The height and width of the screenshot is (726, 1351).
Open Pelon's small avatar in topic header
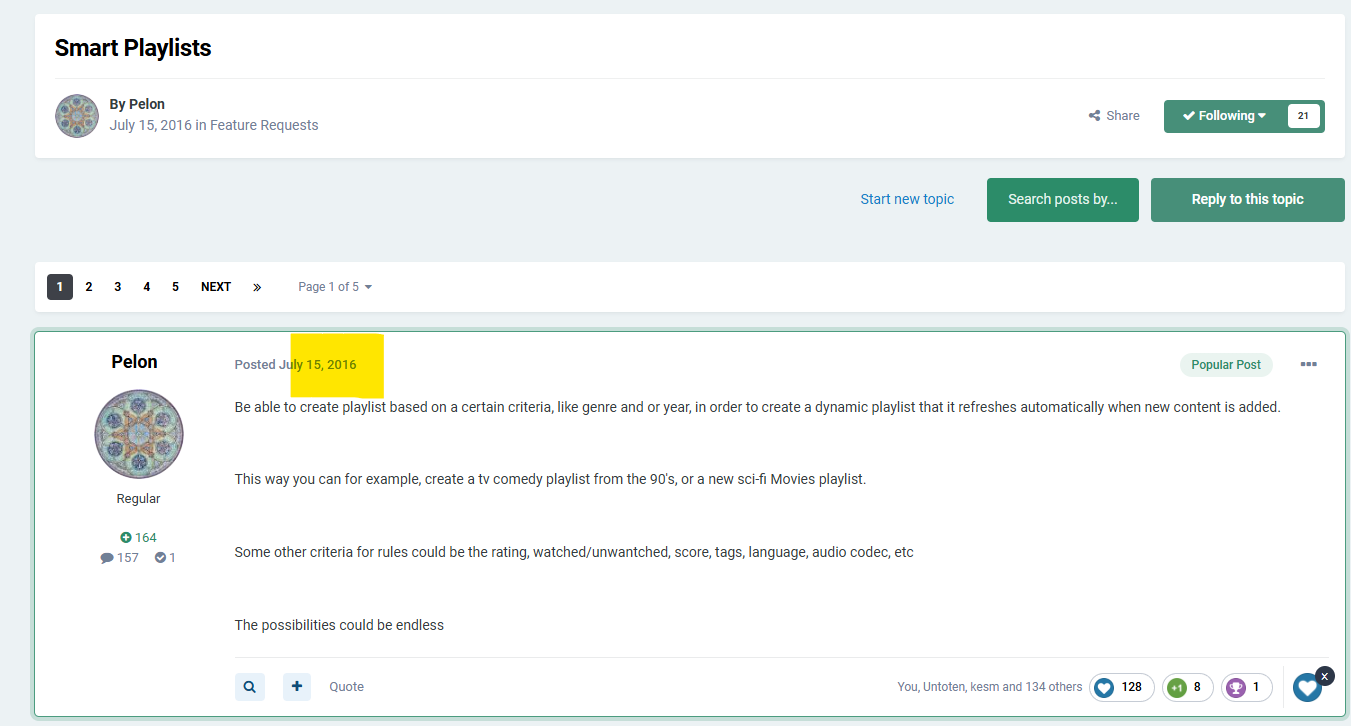tap(77, 116)
